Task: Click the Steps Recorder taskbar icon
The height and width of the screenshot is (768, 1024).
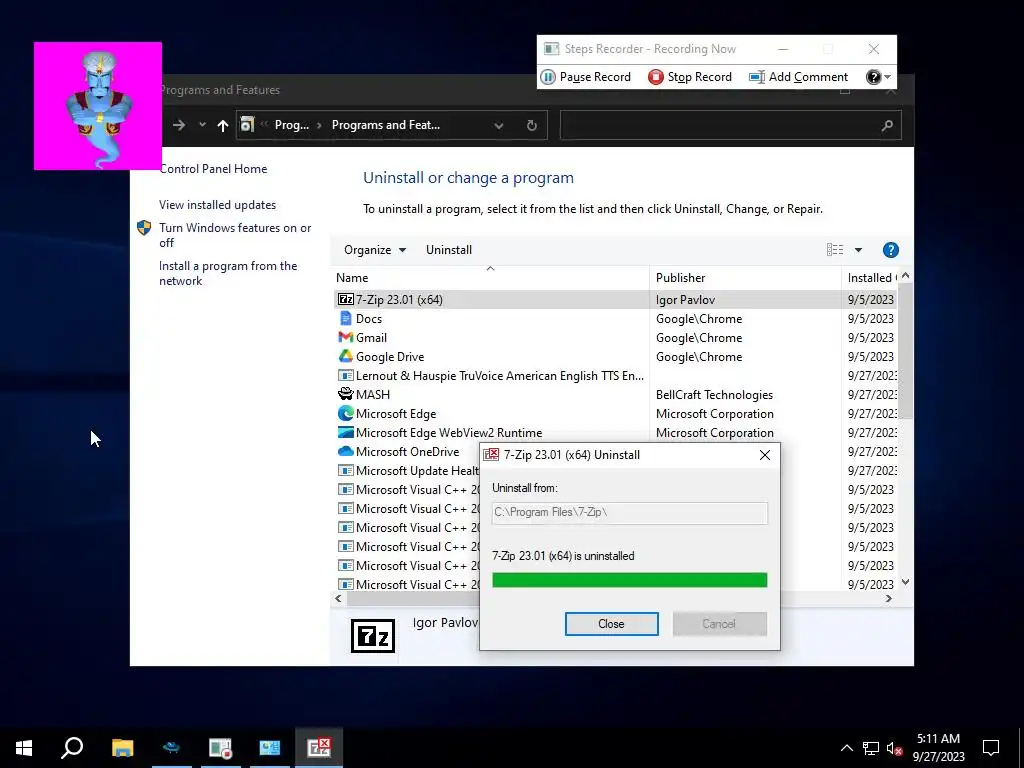Action: click(220, 748)
